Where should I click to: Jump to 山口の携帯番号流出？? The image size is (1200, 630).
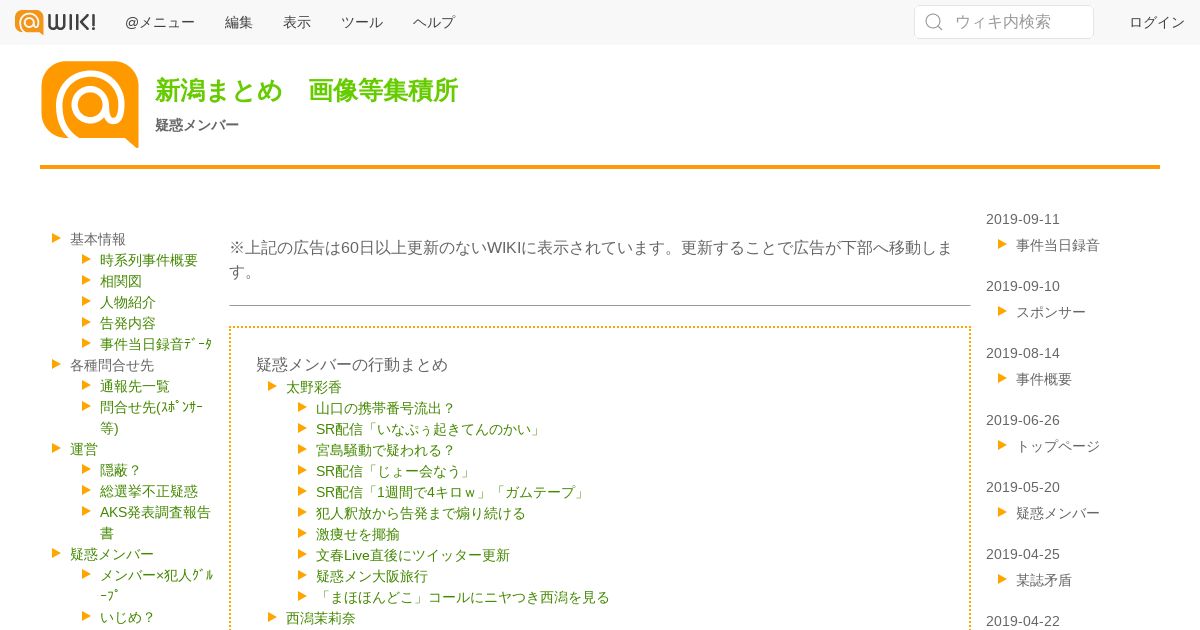[386, 408]
